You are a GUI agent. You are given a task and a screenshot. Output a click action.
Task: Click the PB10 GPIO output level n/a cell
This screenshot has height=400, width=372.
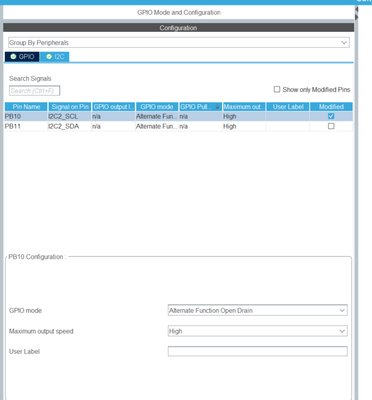pos(113,116)
